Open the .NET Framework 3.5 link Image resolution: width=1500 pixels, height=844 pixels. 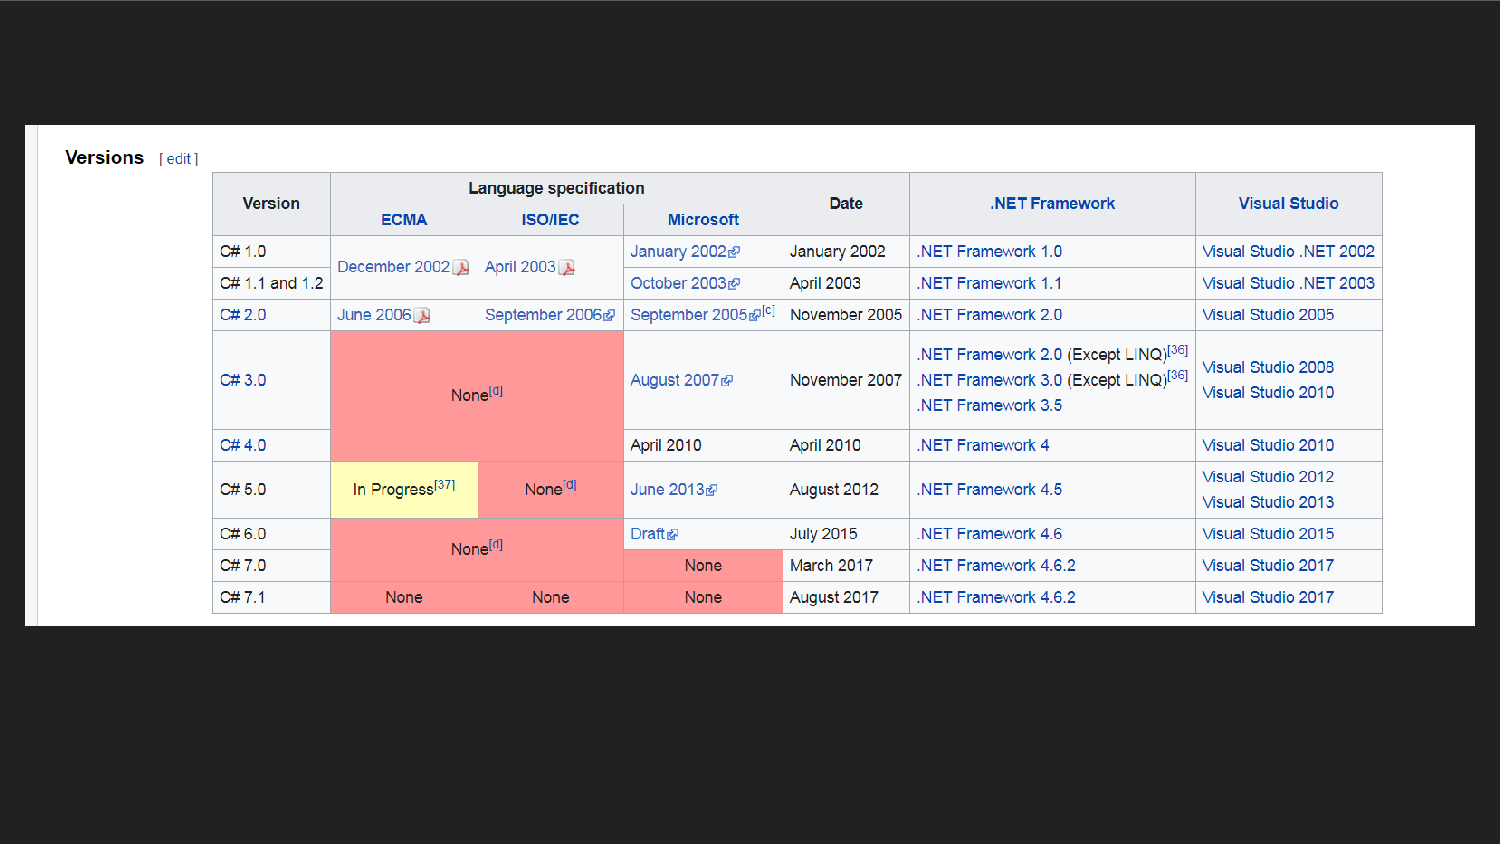tap(989, 406)
